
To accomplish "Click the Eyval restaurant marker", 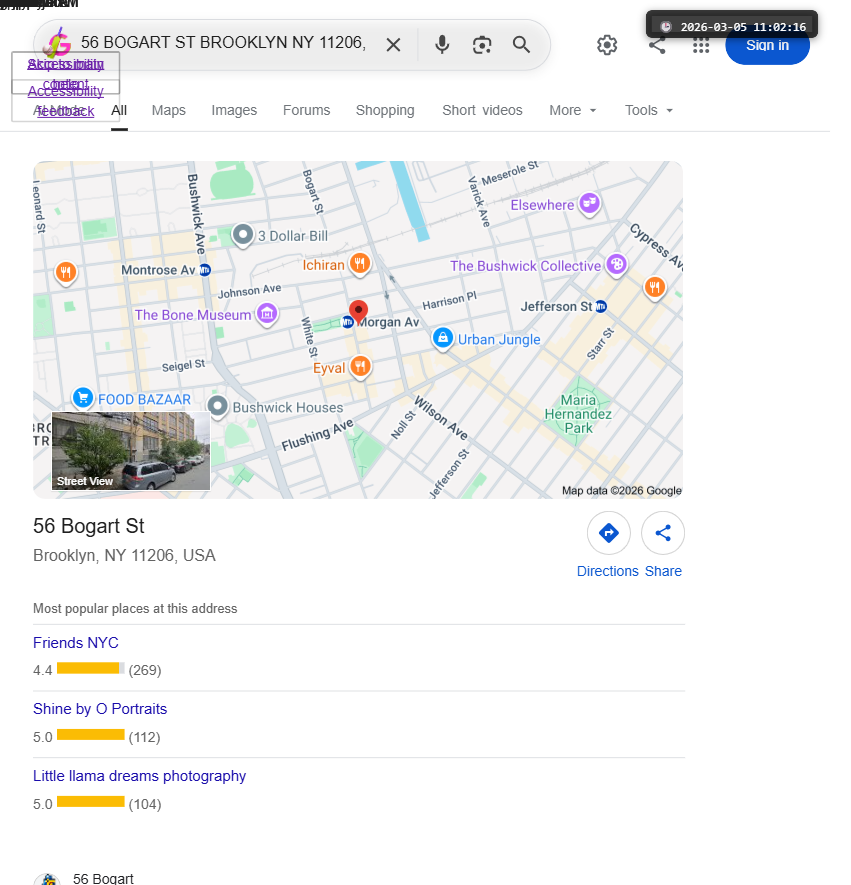I will (x=360, y=367).
